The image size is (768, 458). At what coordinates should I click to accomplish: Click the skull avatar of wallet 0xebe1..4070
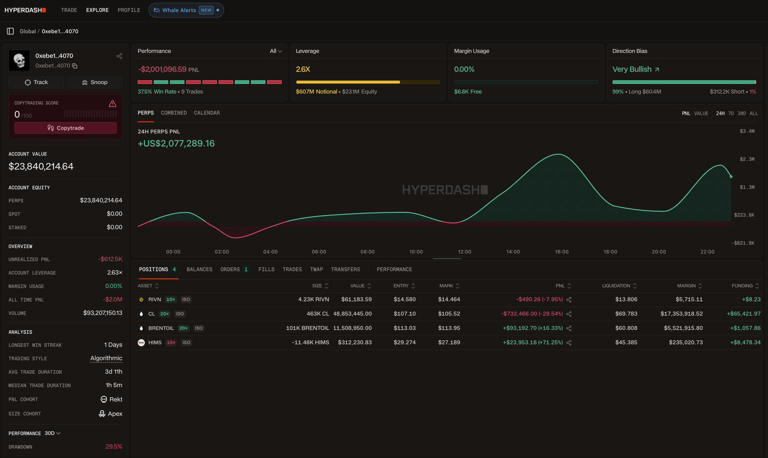click(x=19, y=61)
